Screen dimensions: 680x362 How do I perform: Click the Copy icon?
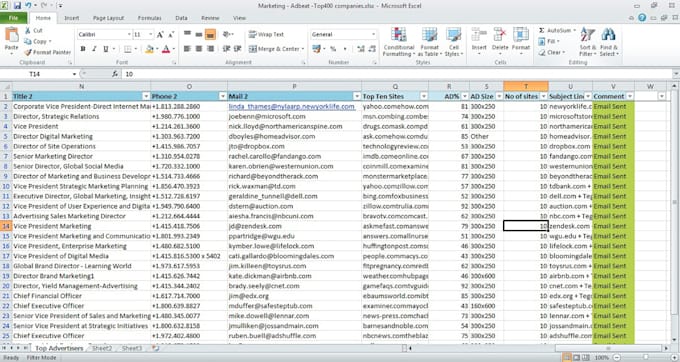coord(28,41)
